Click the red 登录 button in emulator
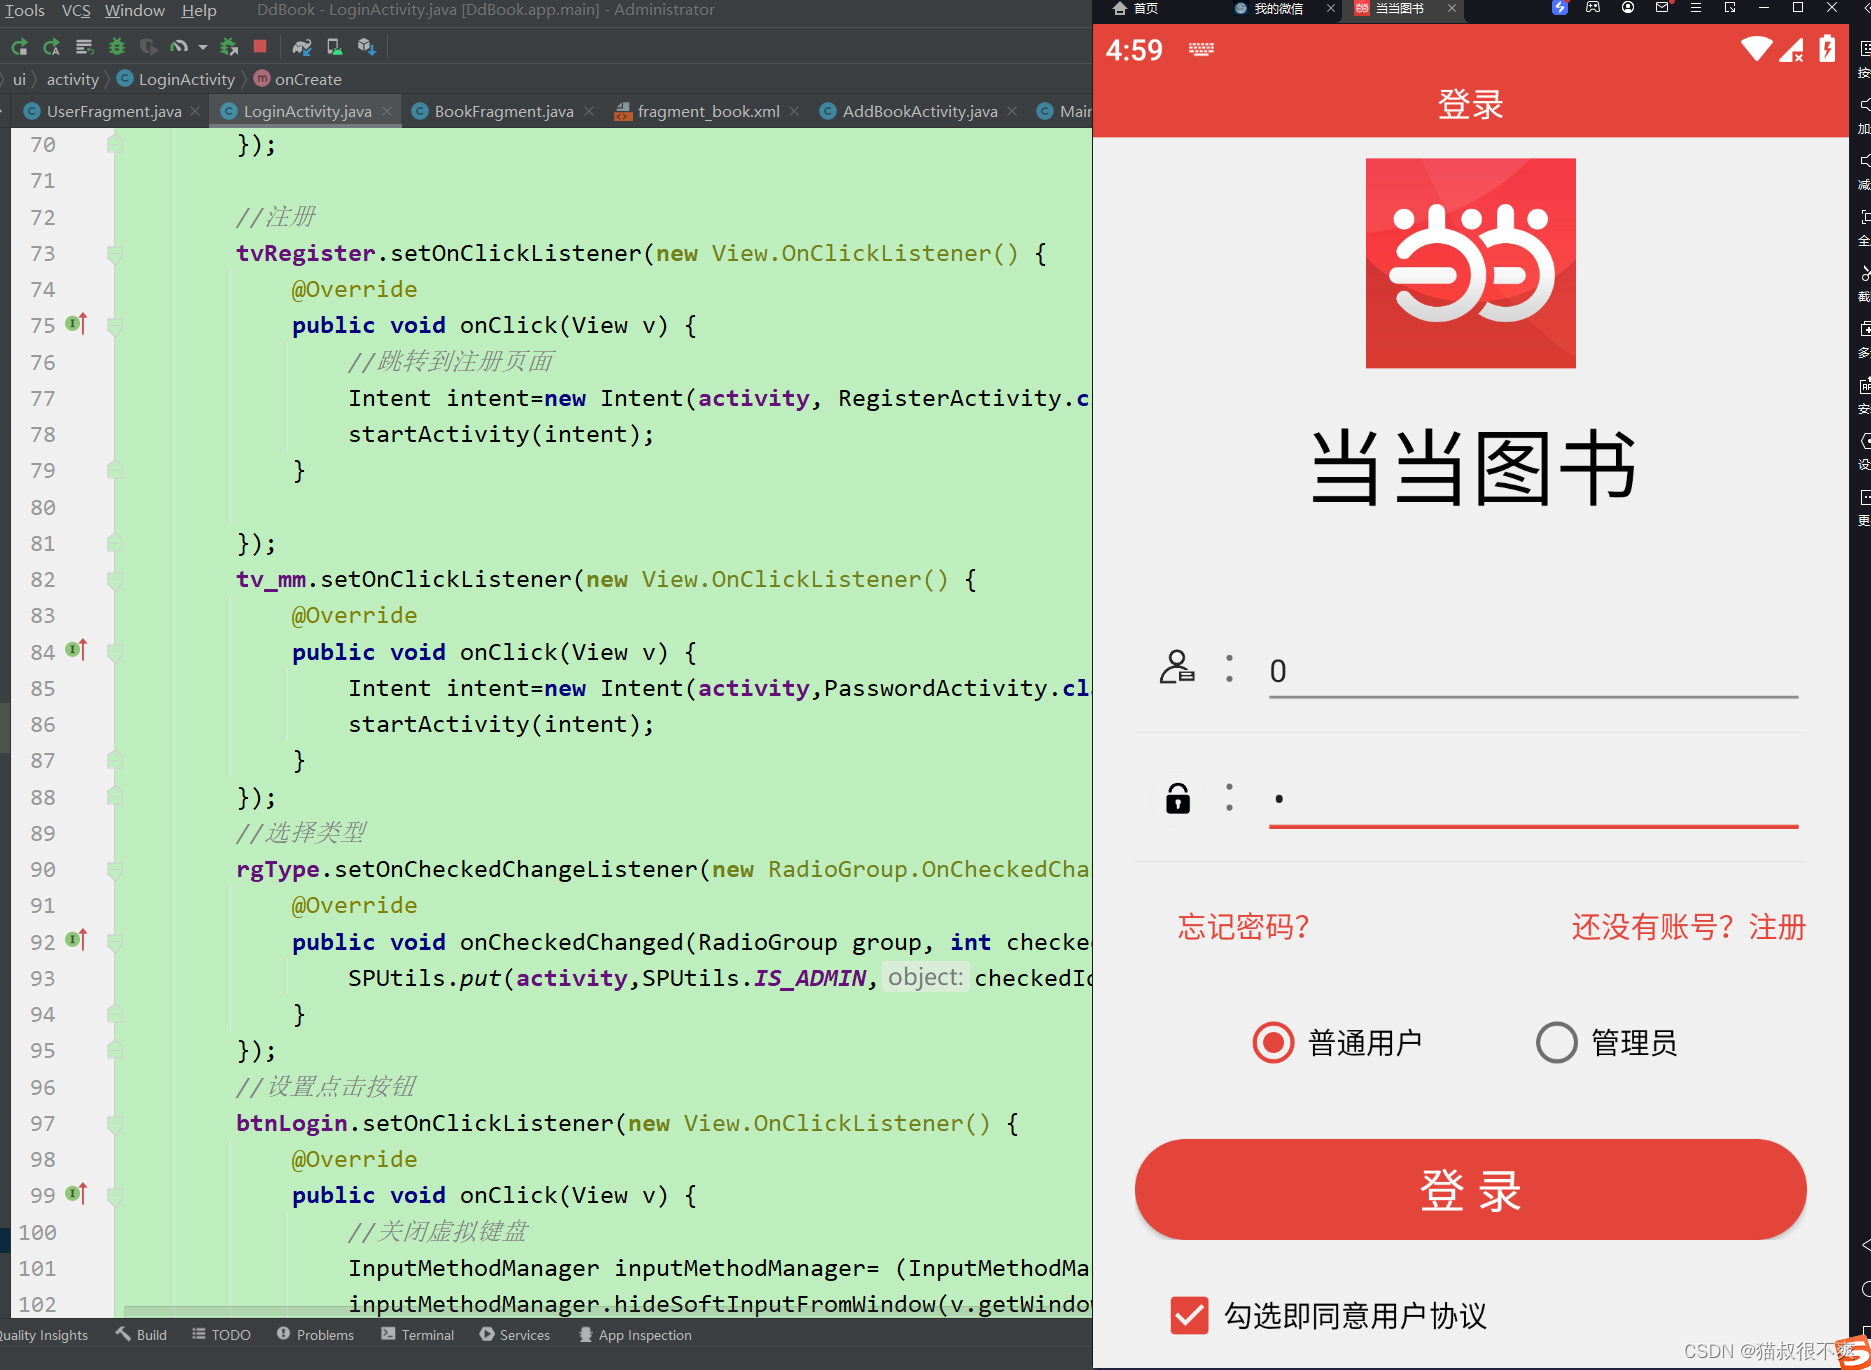Viewport: 1871px width, 1370px height. [x=1470, y=1190]
